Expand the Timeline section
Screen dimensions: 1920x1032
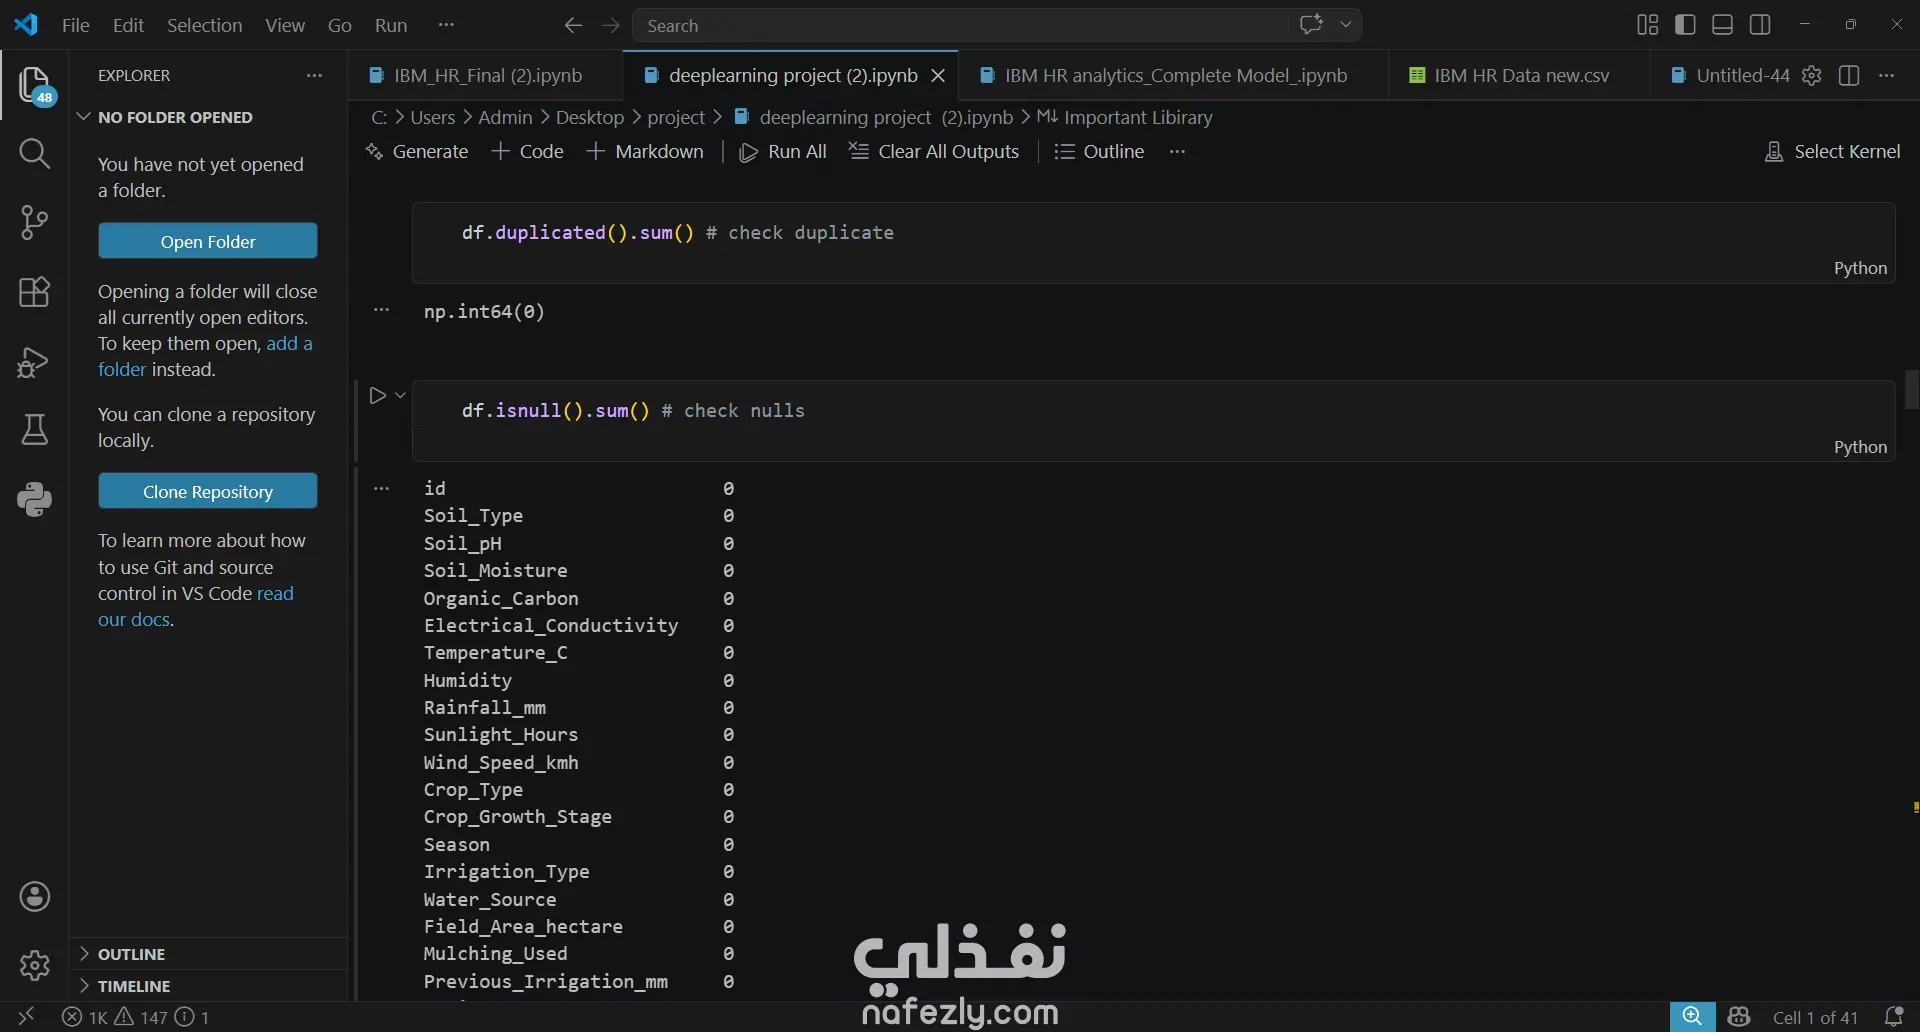208,986
